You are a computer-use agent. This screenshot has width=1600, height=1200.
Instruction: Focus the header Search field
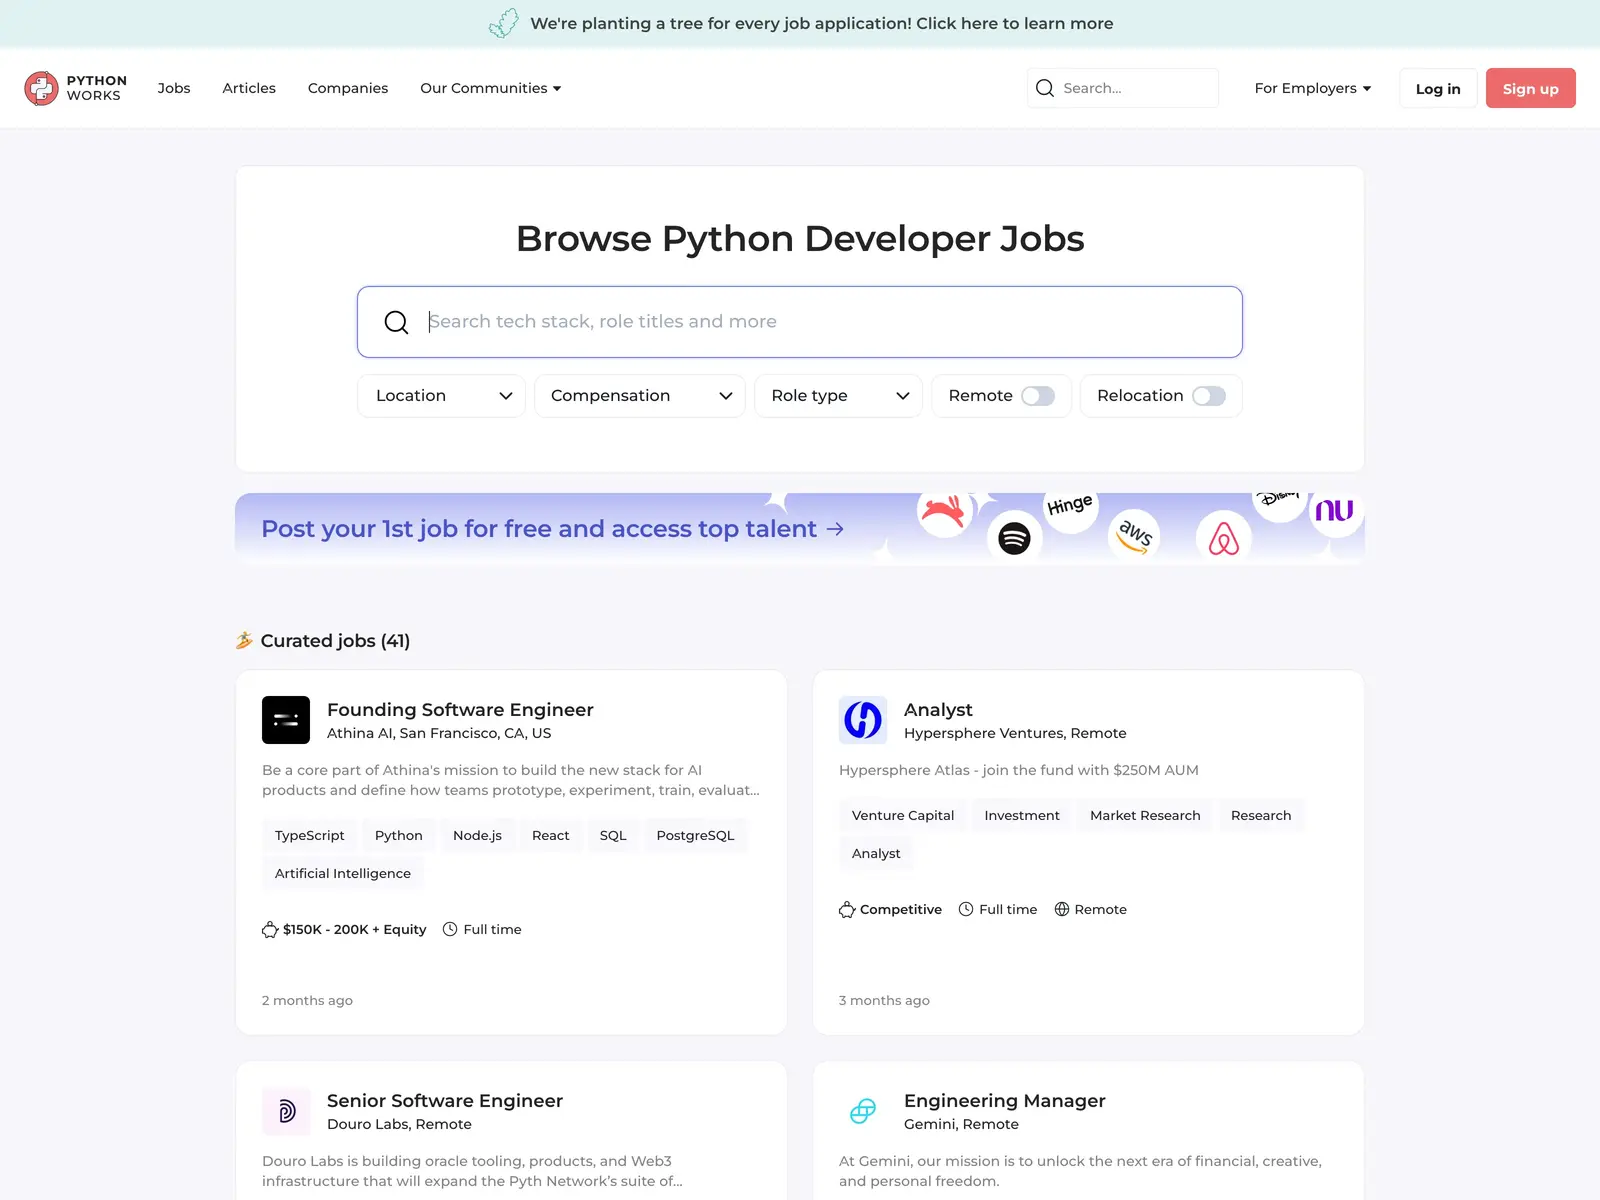point(1123,88)
